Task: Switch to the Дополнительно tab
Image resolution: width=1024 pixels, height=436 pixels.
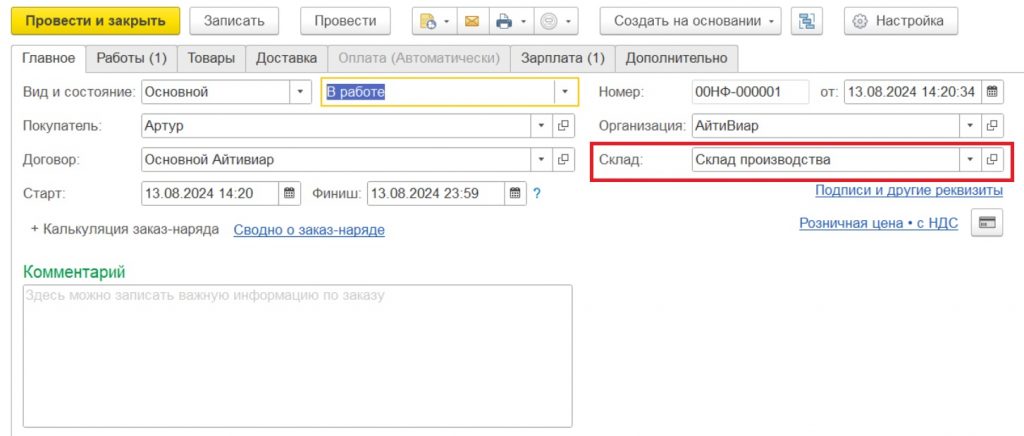Action: (677, 58)
